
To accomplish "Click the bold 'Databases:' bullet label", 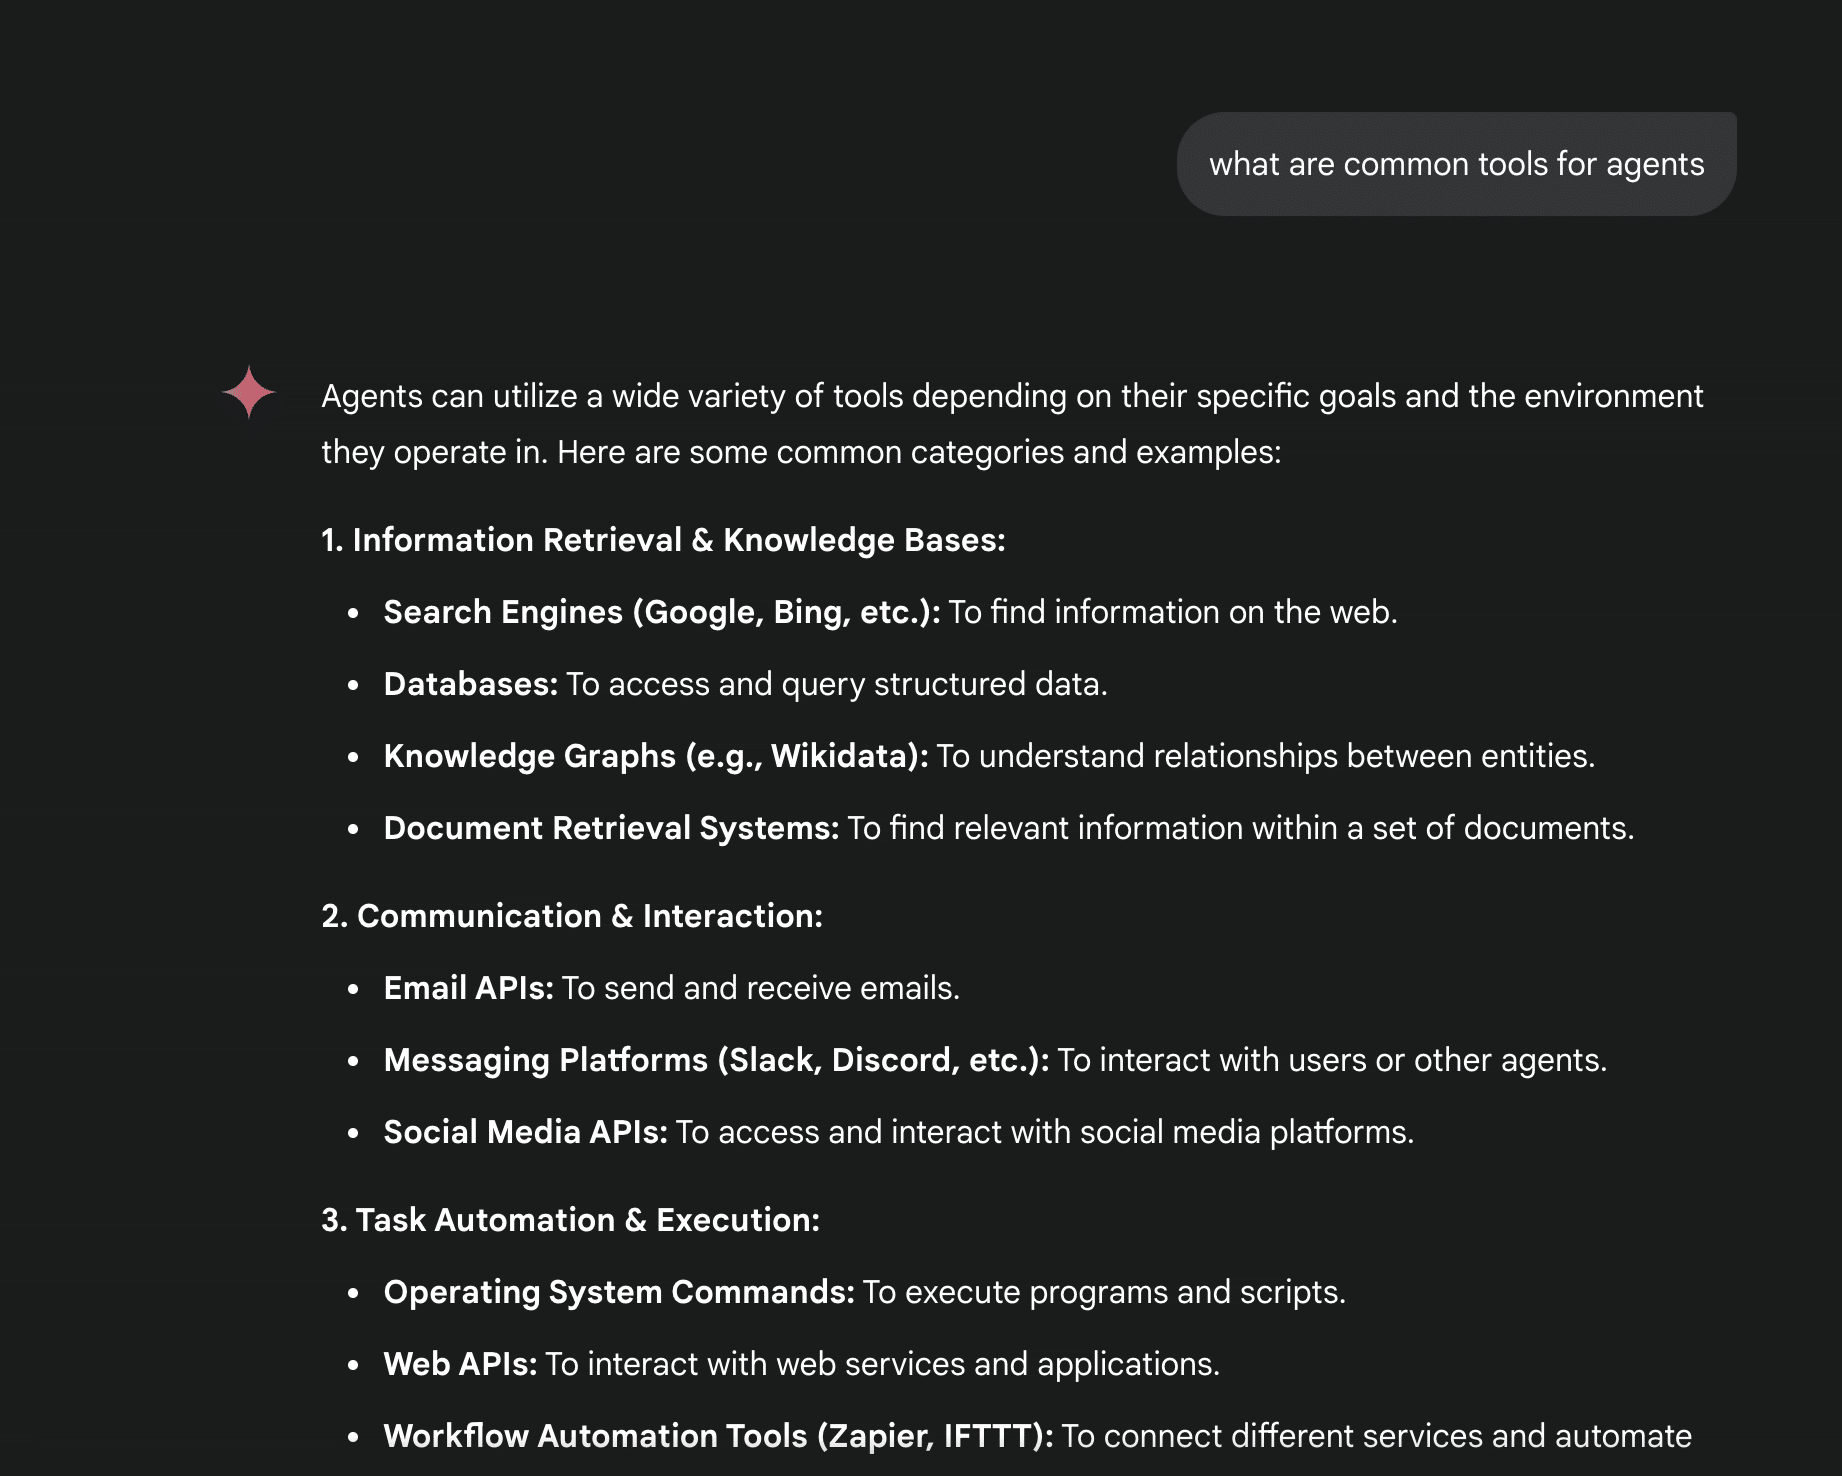I will [470, 684].
